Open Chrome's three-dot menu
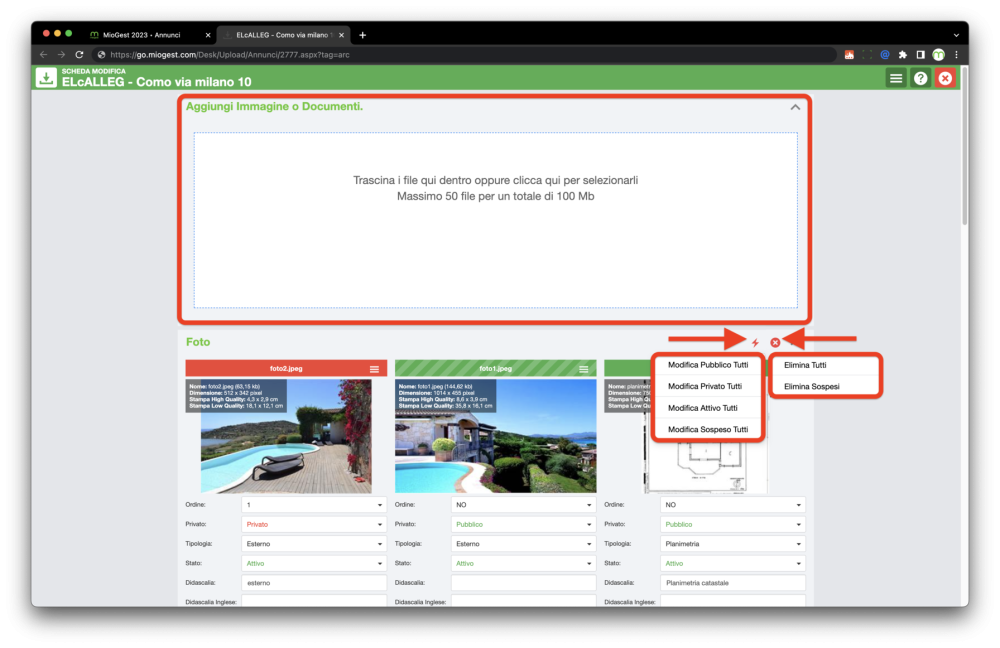 pos(956,55)
